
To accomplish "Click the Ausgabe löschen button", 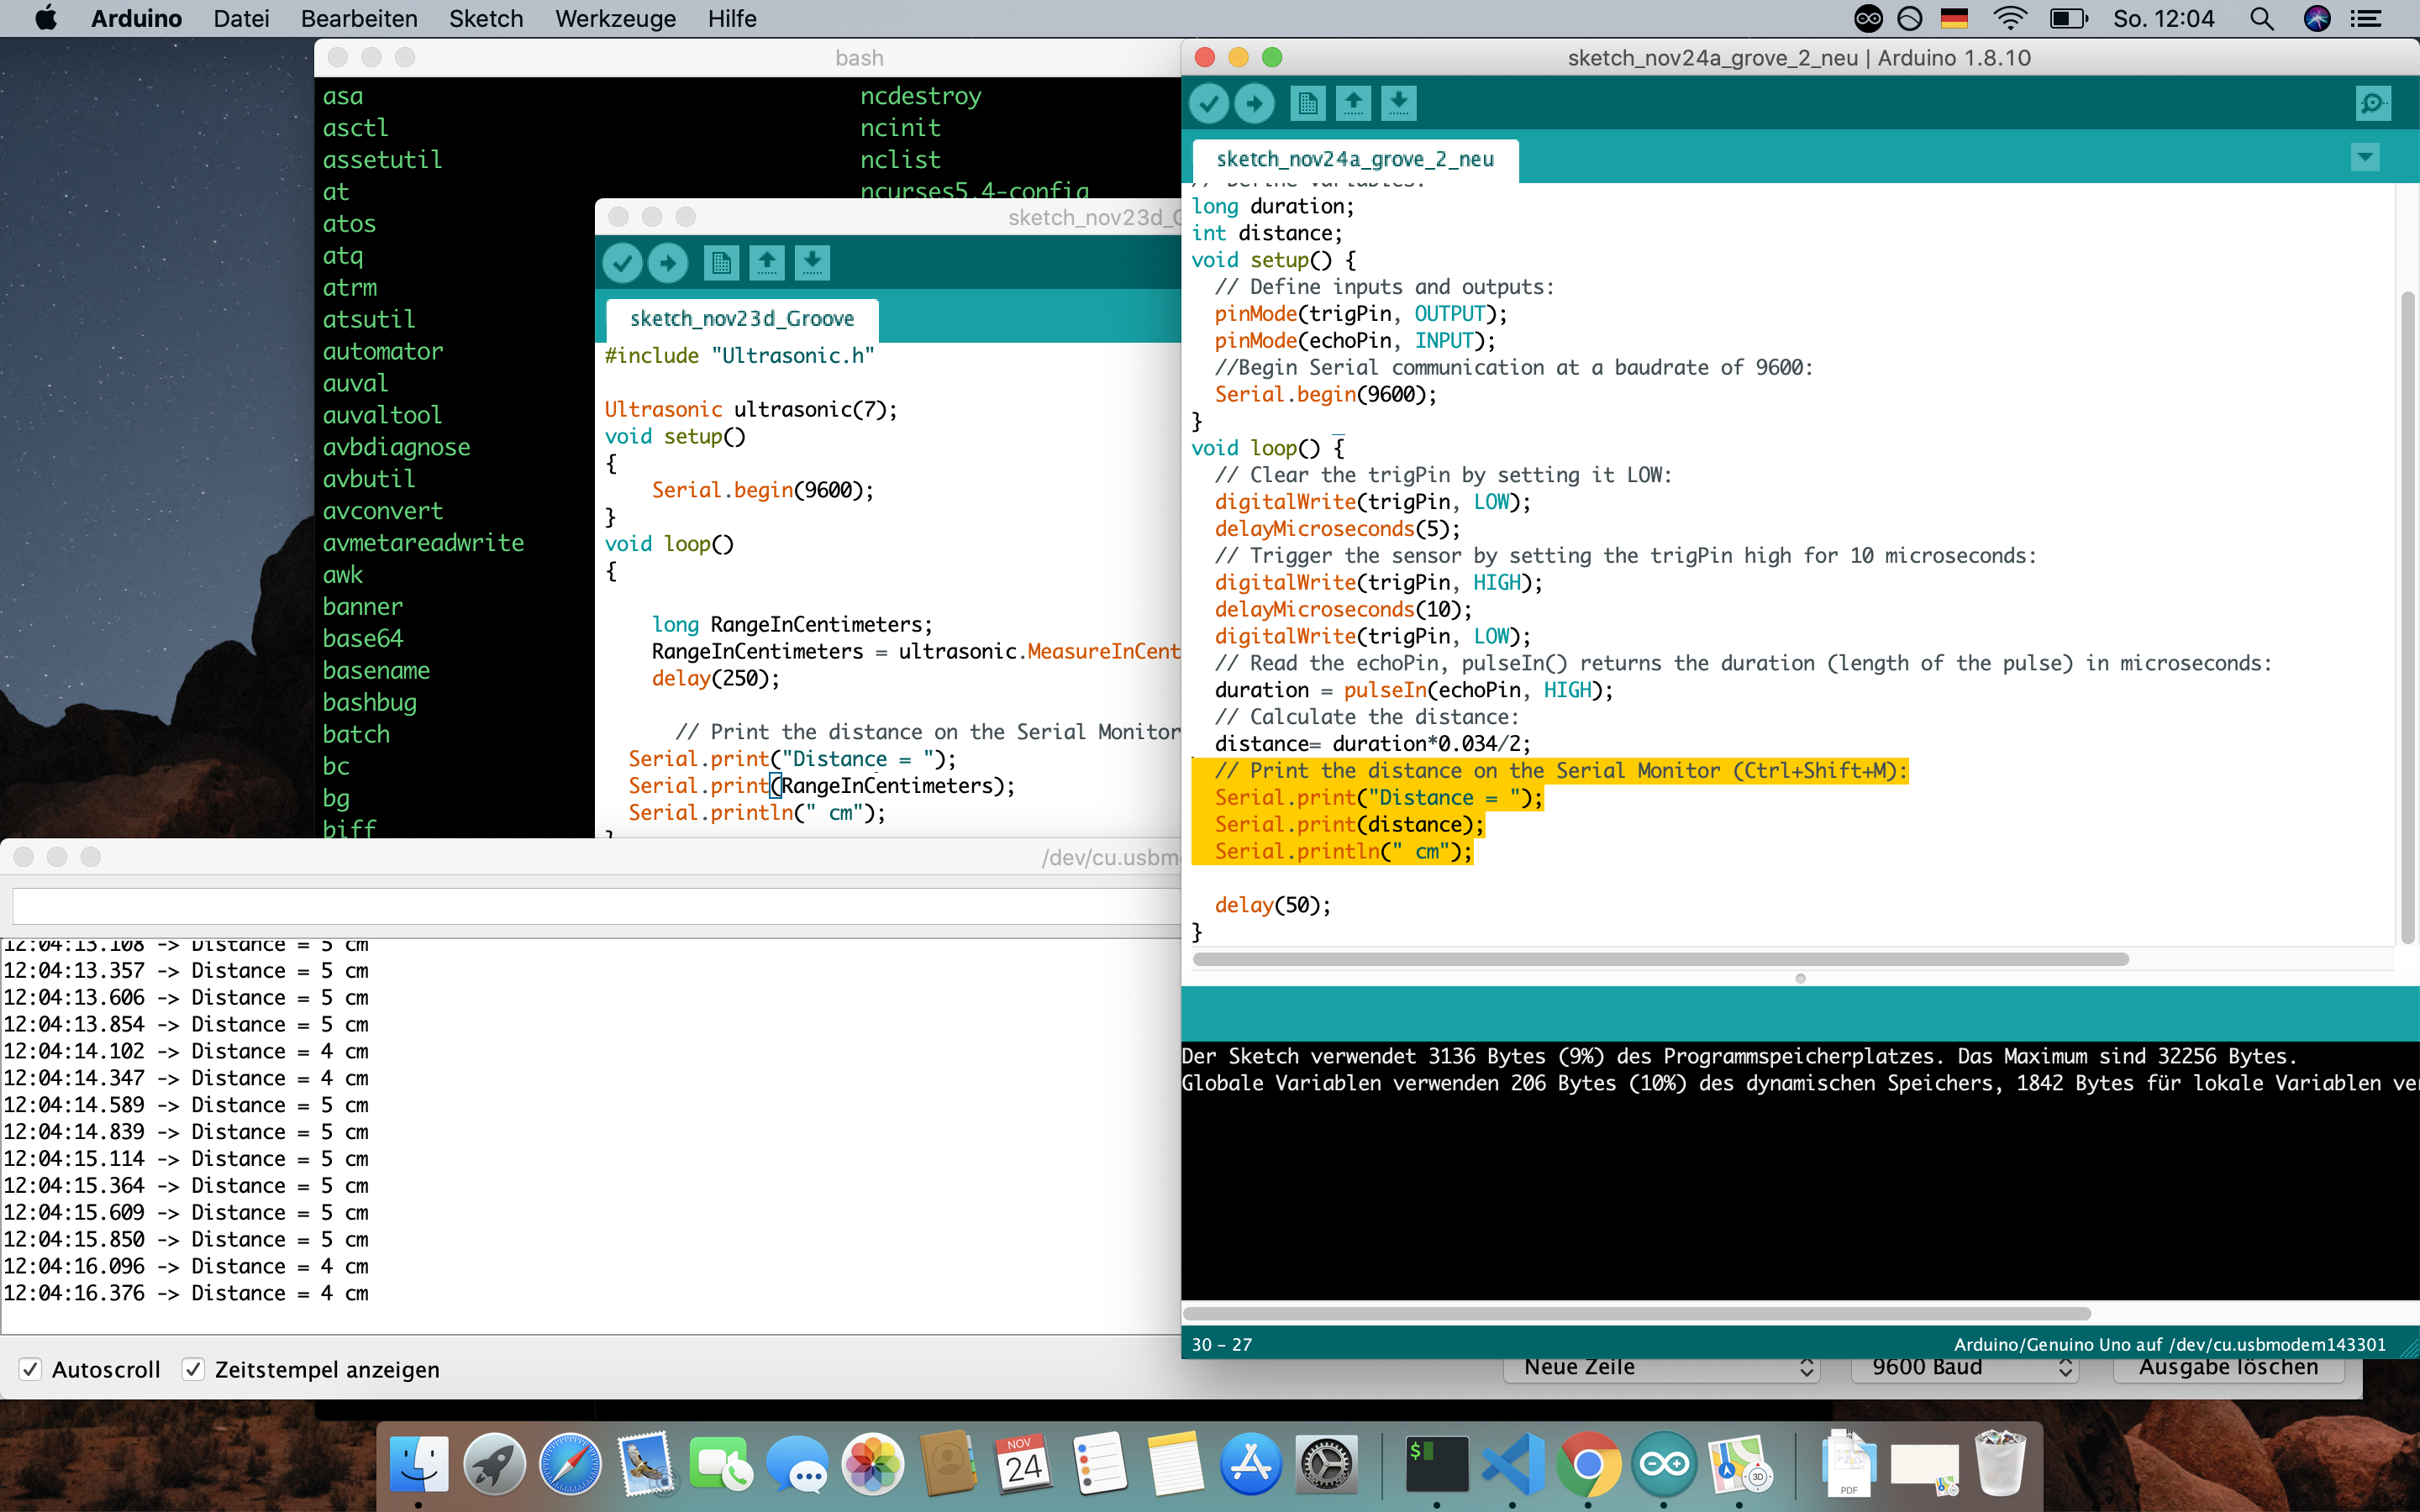I will 2228,1369.
